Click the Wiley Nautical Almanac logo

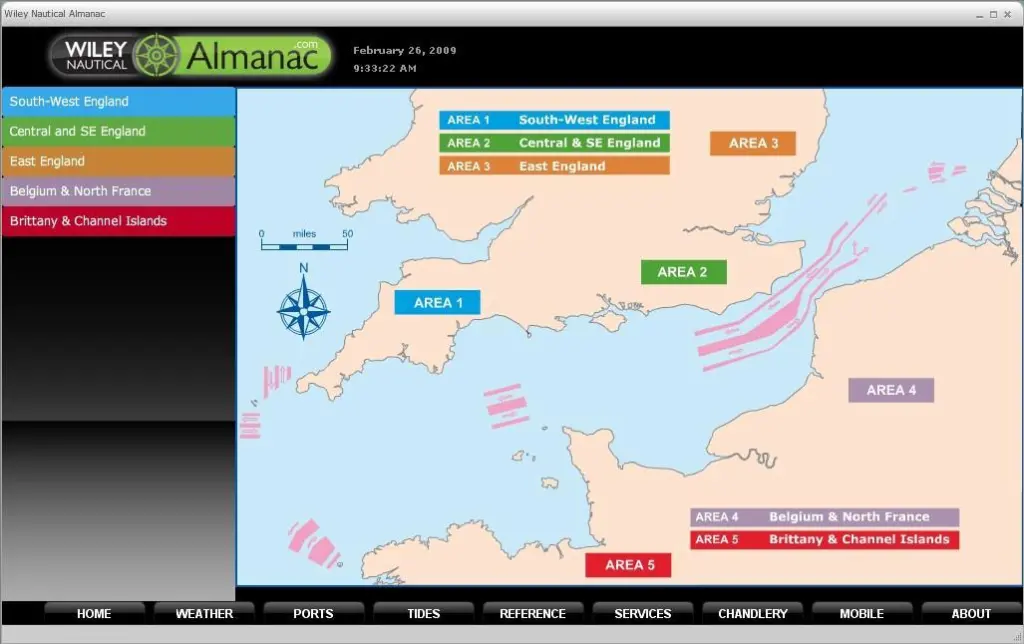tap(190, 56)
